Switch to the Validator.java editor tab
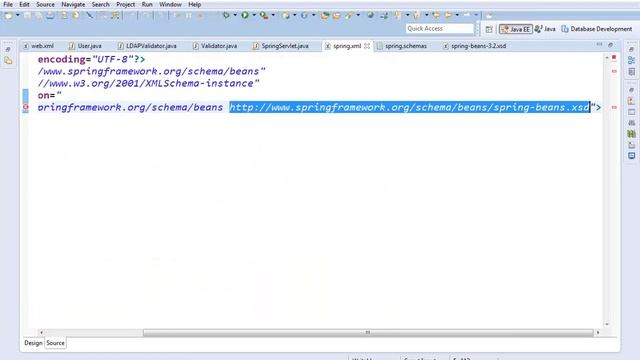 point(215,46)
